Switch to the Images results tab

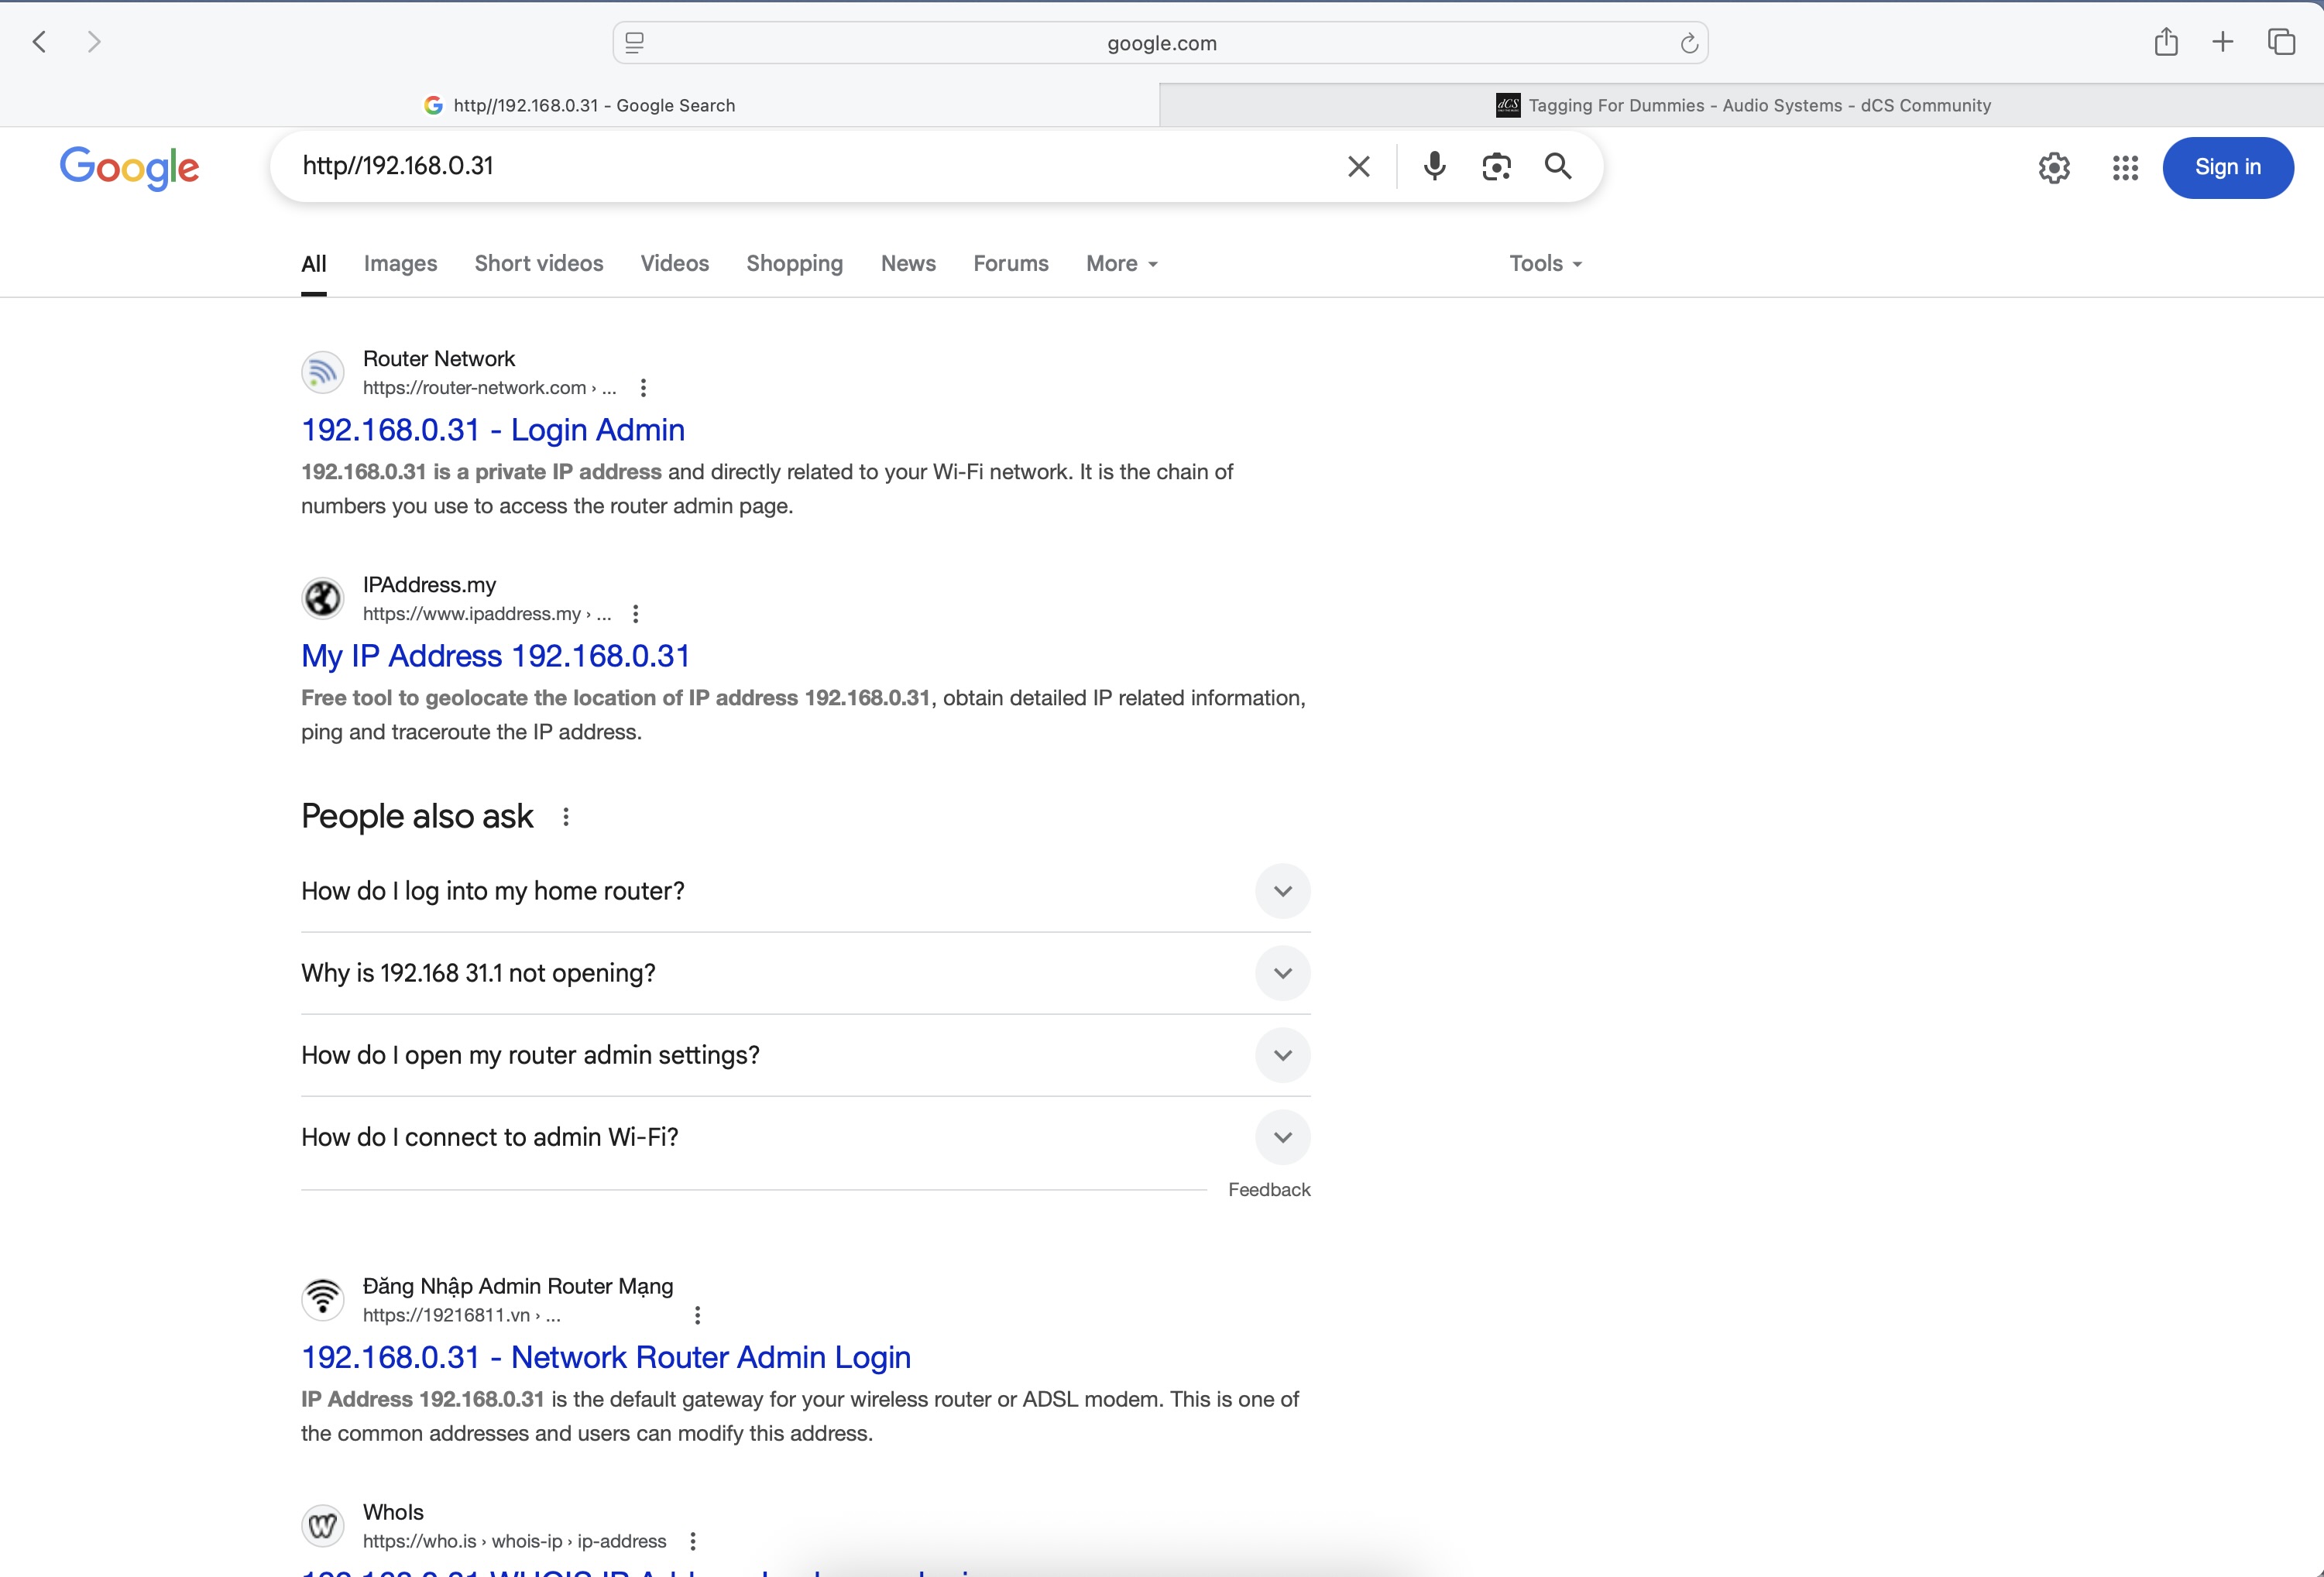pos(400,264)
